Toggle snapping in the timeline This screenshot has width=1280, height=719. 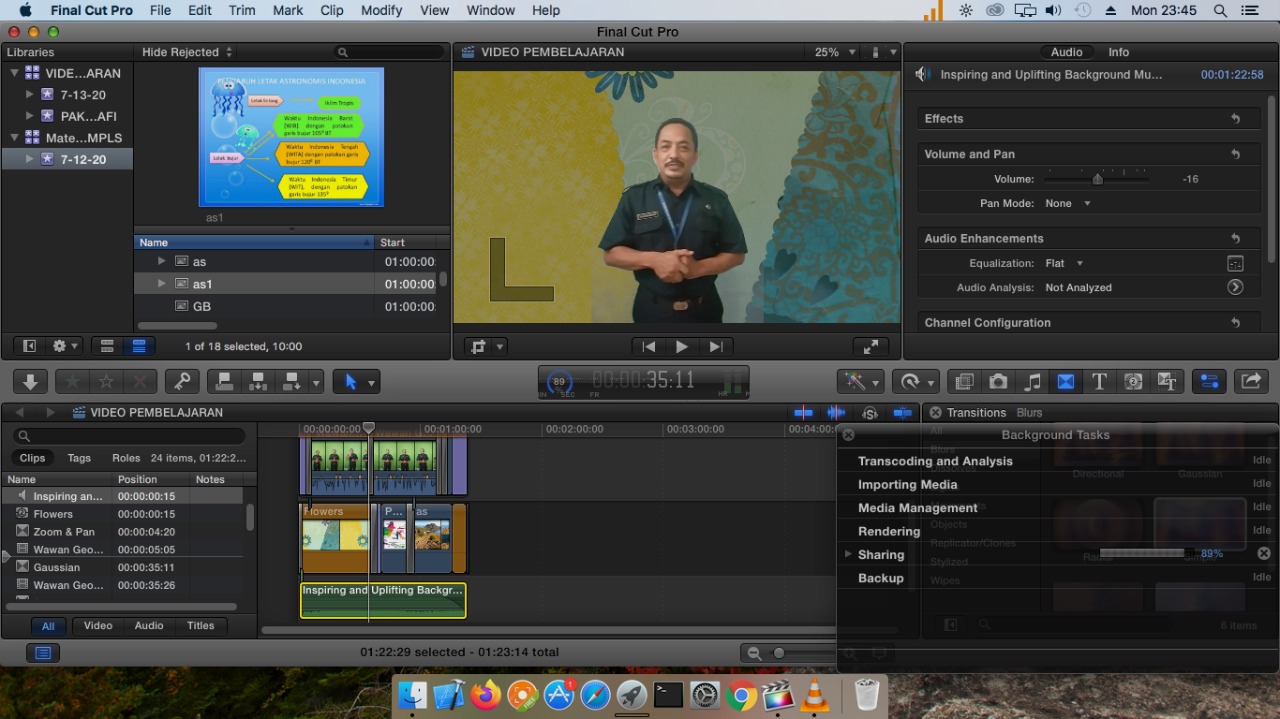pos(902,413)
